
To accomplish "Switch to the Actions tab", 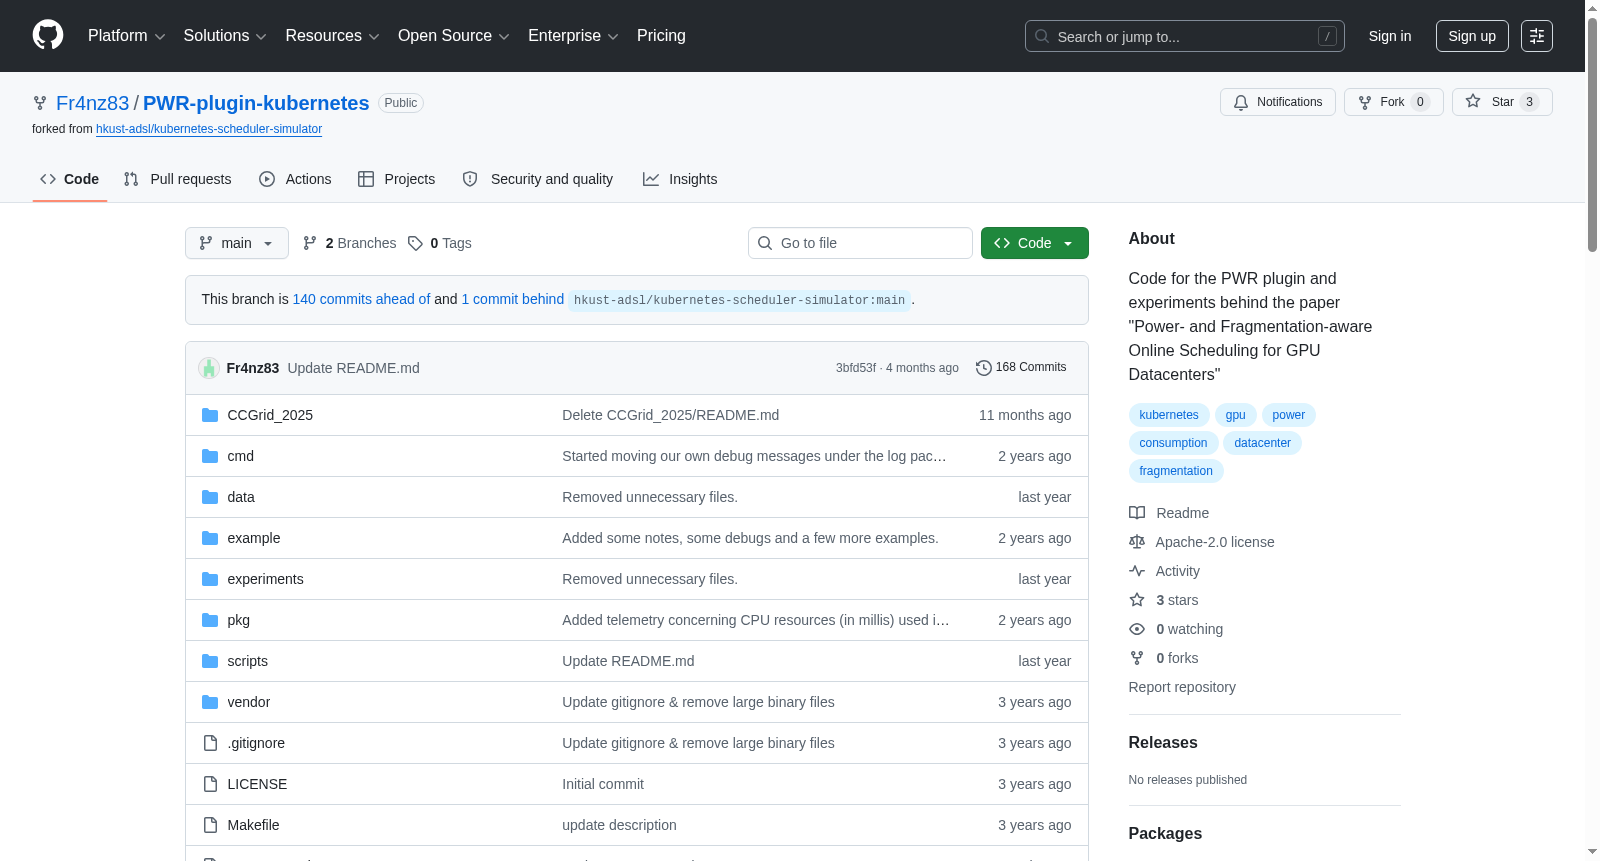I will pyautogui.click(x=295, y=179).
